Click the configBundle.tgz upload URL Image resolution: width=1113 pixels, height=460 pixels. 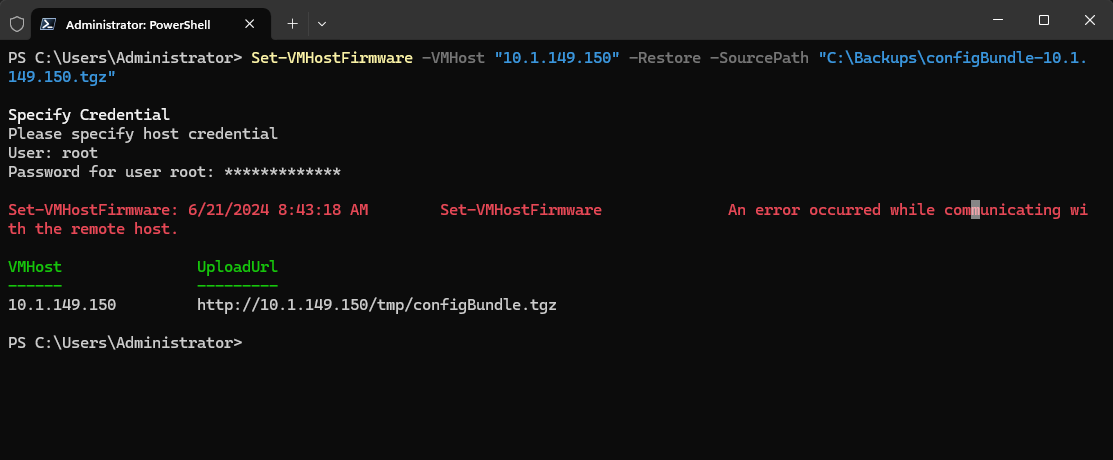(x=376, y=305)
